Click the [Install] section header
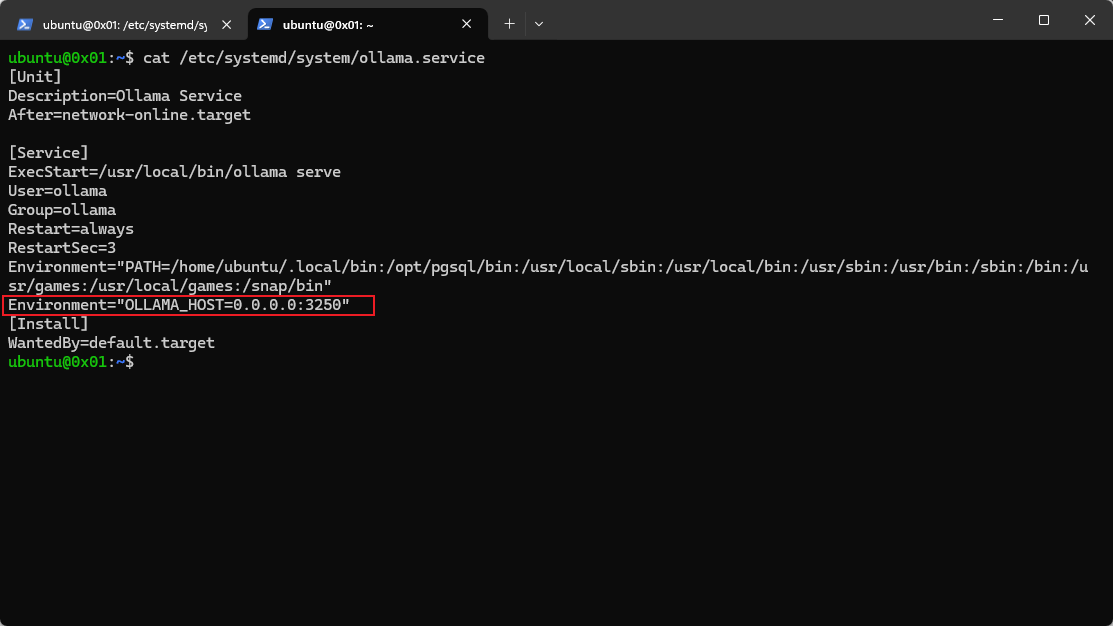The image size is (1113, 626). click(x=48, y=324)
